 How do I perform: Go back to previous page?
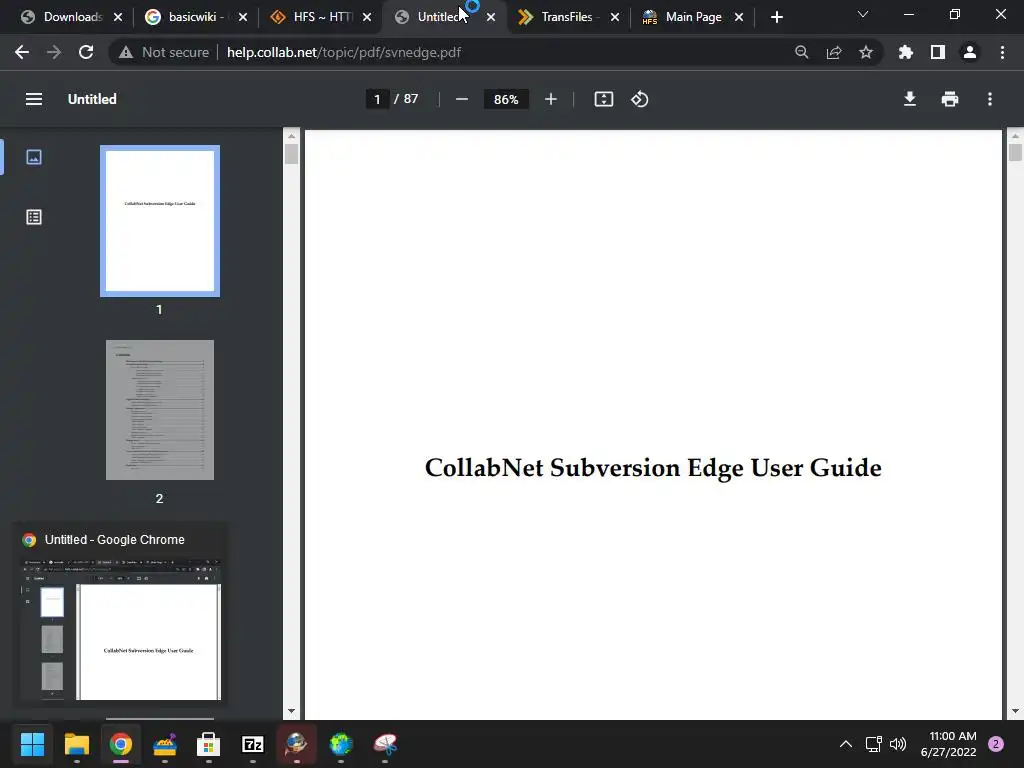[22, 52]
